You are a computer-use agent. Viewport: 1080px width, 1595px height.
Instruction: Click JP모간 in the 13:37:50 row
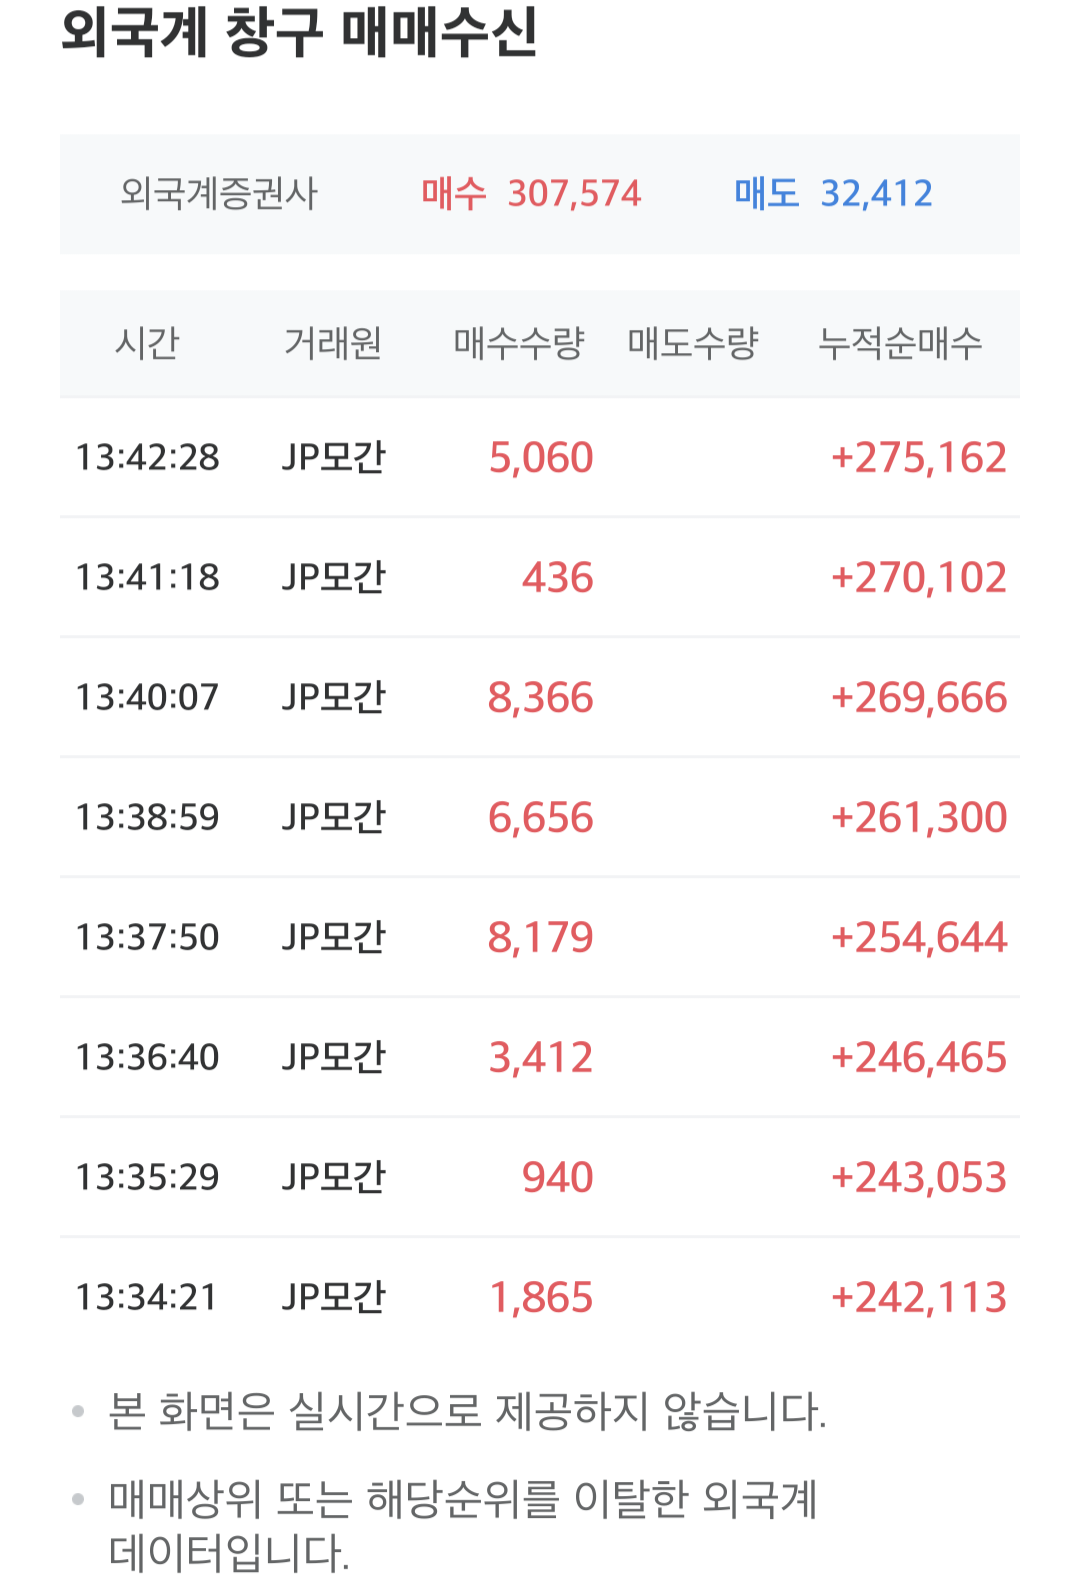(x=333, y=937)
